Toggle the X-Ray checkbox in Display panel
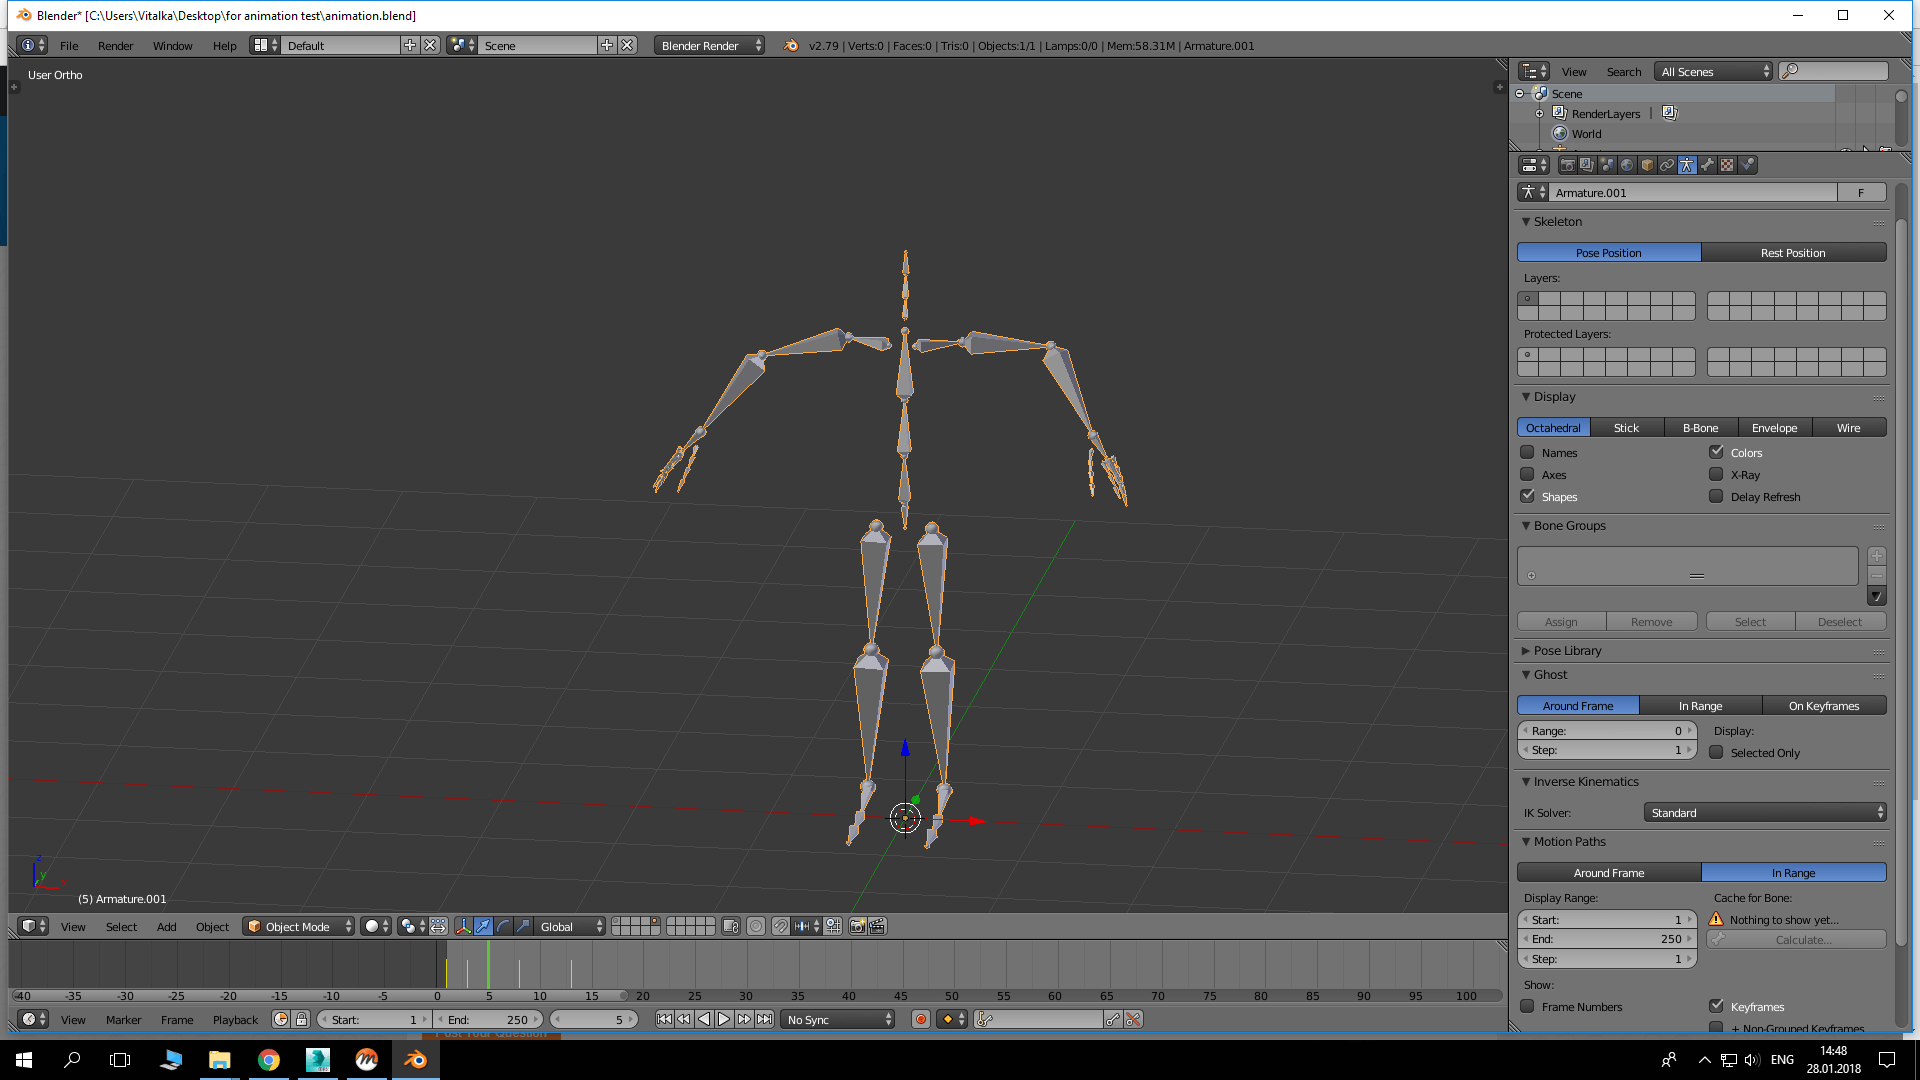 (x=1716, y=474)
